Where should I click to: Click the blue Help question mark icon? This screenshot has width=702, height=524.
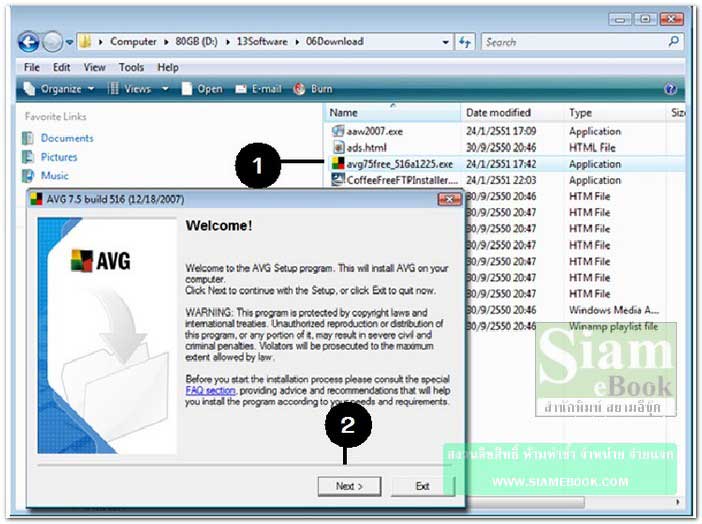click(x=670, y=89)
